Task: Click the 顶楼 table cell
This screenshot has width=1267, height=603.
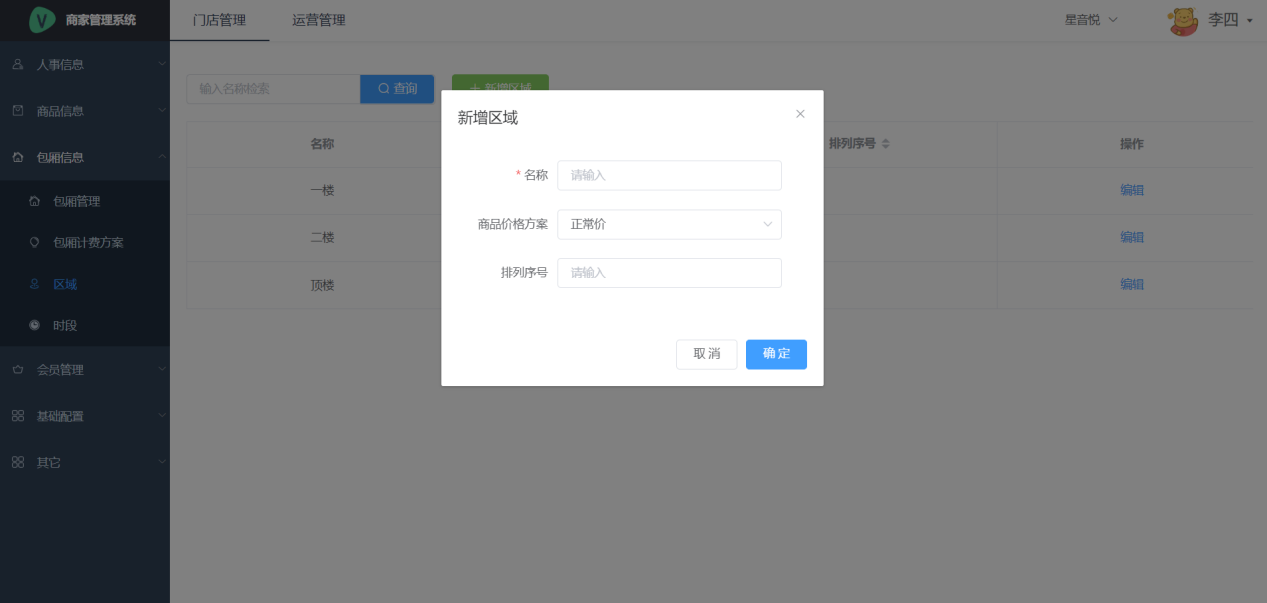Action: point(322,285)
